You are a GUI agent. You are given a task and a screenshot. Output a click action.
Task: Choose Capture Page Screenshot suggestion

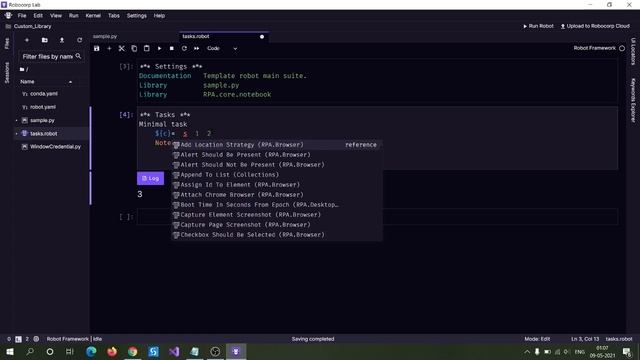click(277, 225)
